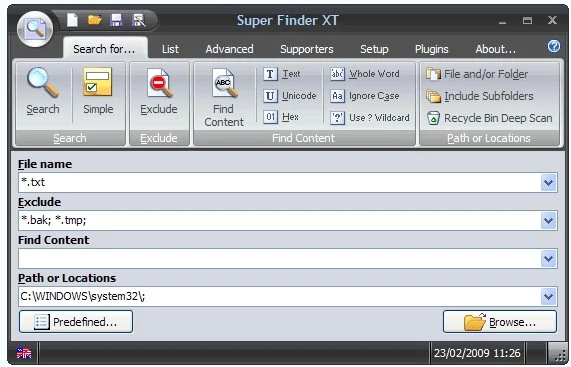Viewport: 571px width, 367px height.
Task: Click the UK flag language icon in status bar
Action: (x=24, y=353)
